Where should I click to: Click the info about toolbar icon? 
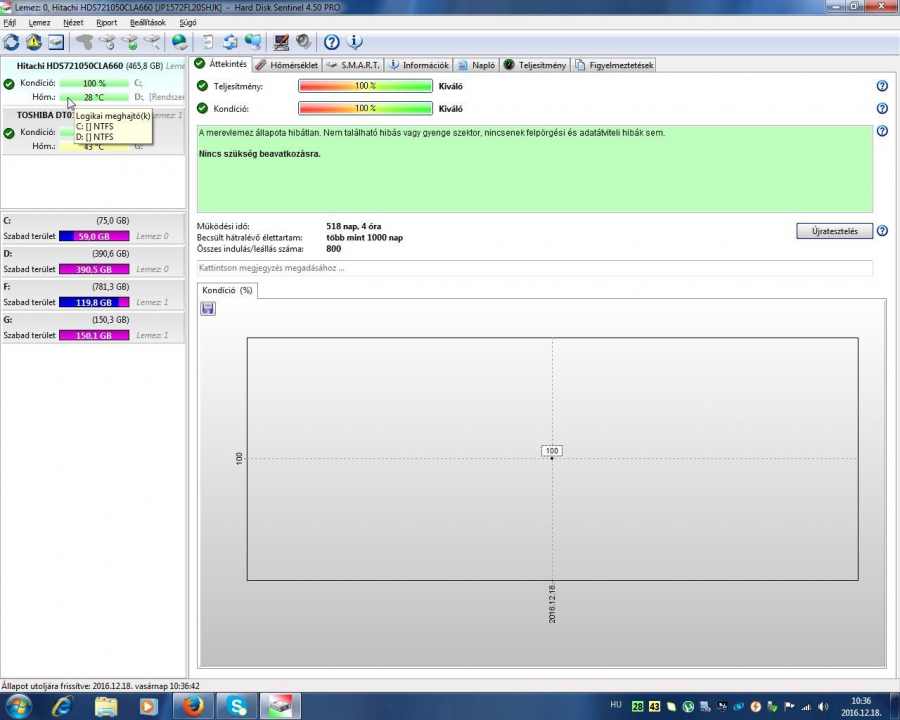(355, 42)
